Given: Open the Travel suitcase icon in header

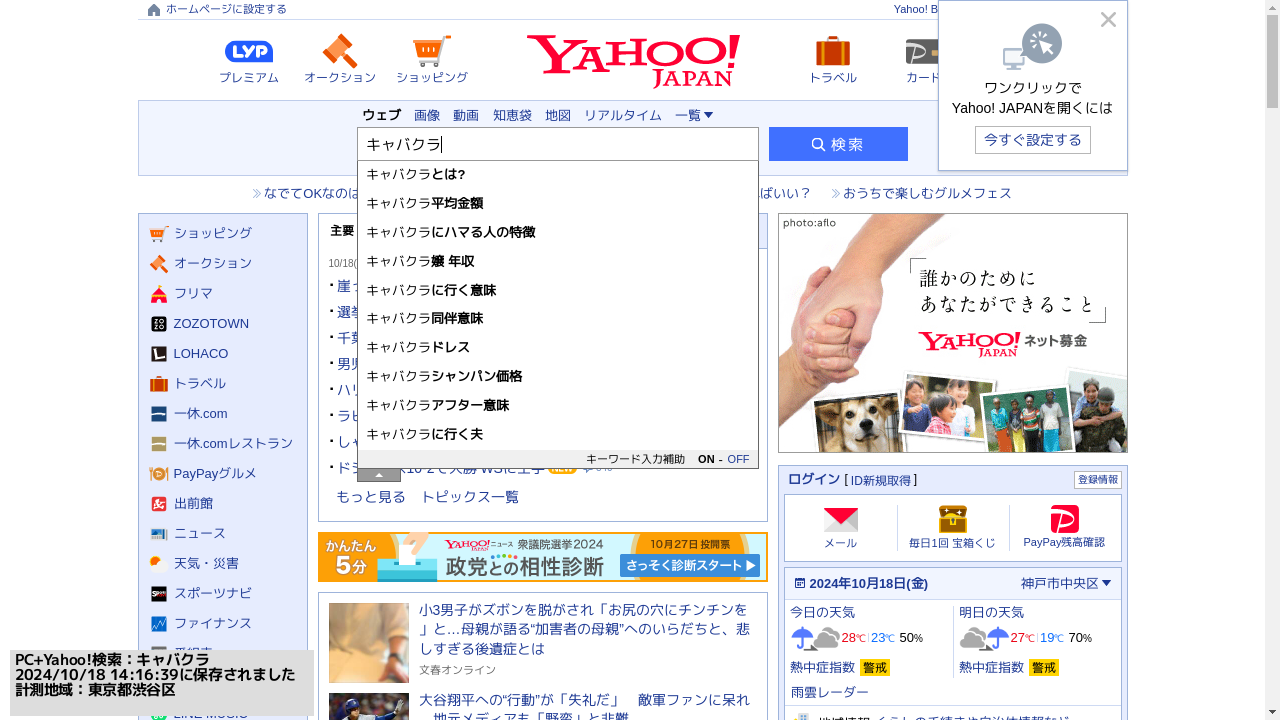Looking at the screenshot, I should point(833,51).
